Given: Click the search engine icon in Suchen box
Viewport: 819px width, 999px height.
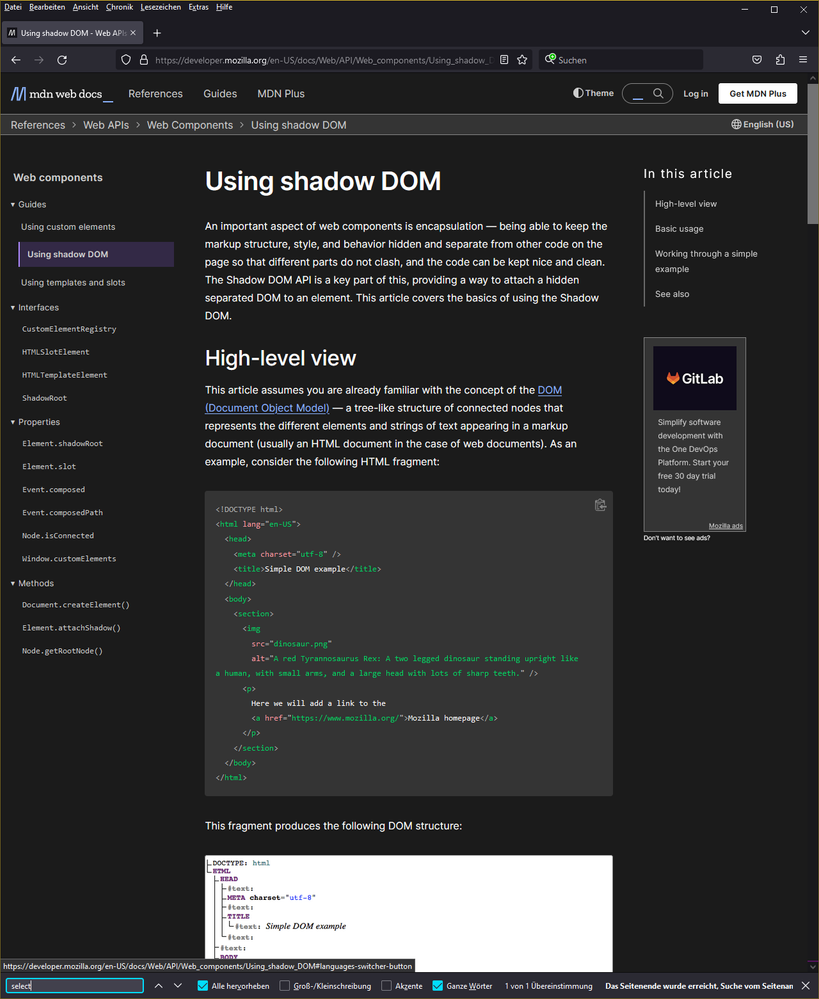Looking at the screenshot, I should 550,59.
